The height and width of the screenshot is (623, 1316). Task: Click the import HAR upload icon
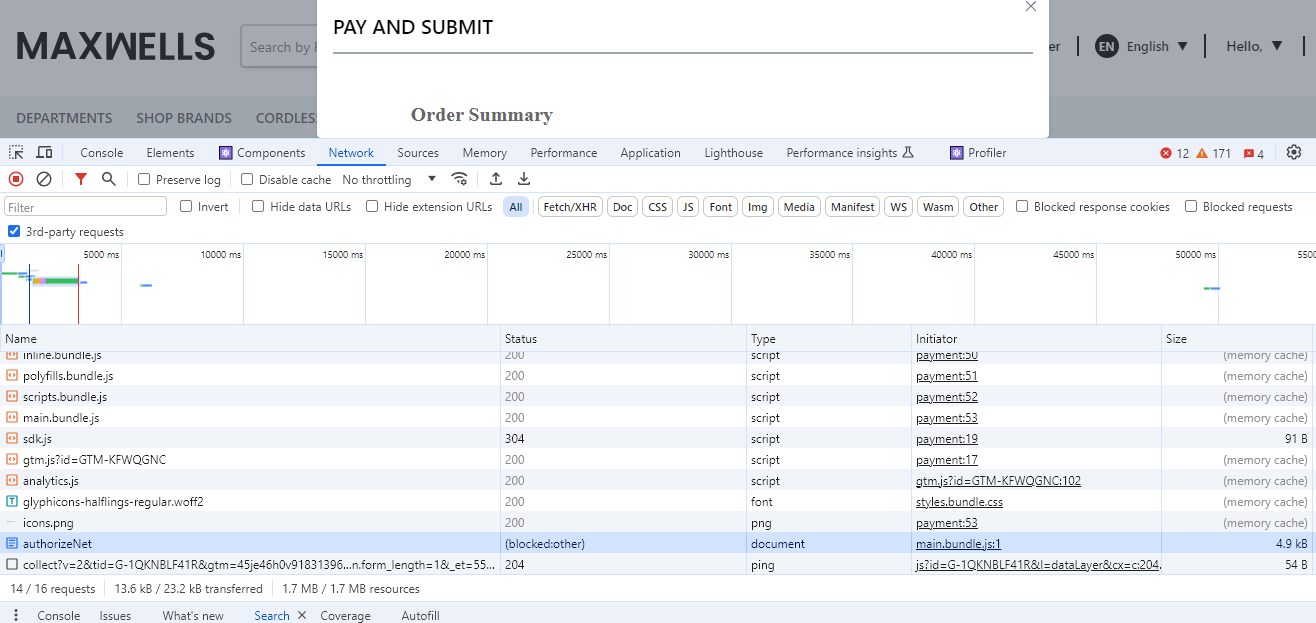click(495, 179)
